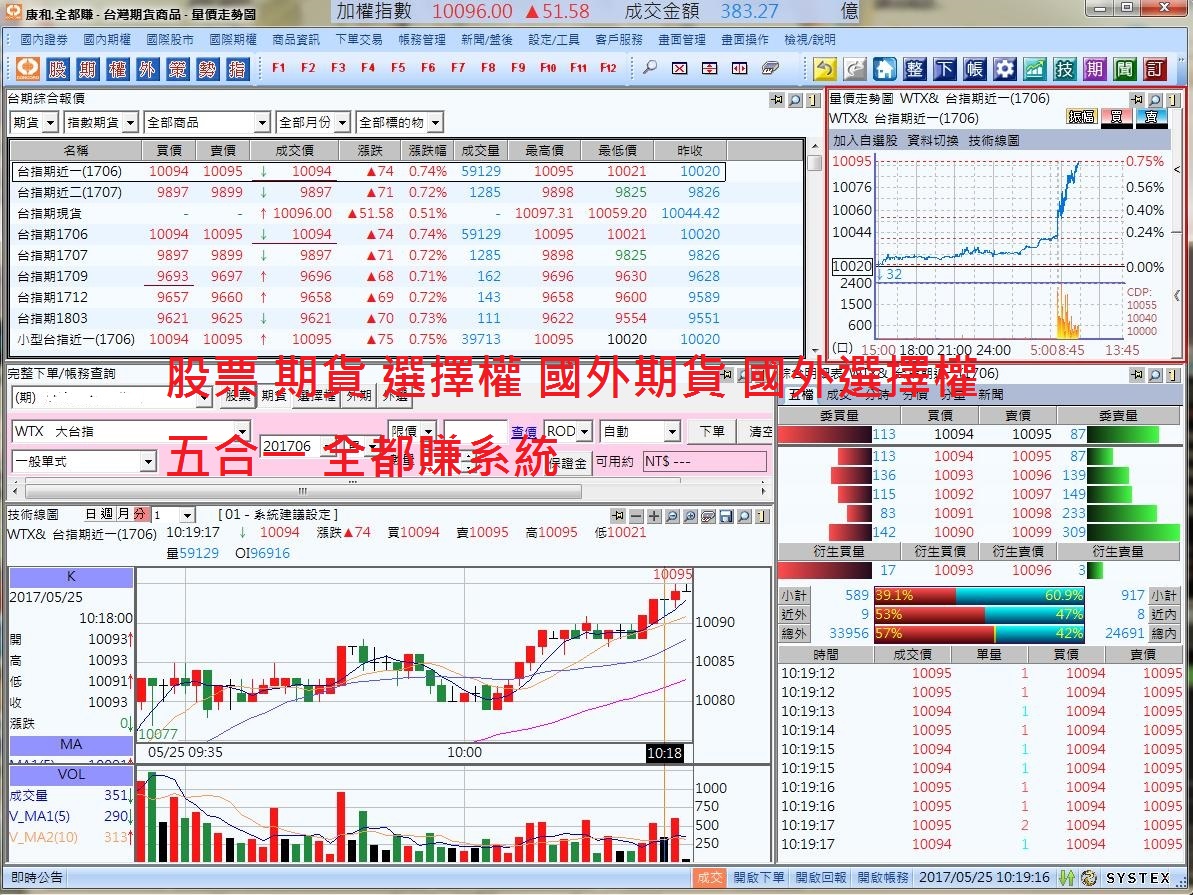Open the 帳務管理 menu
The height and width of the screenshot is (895, 1193).
[422, 40]
